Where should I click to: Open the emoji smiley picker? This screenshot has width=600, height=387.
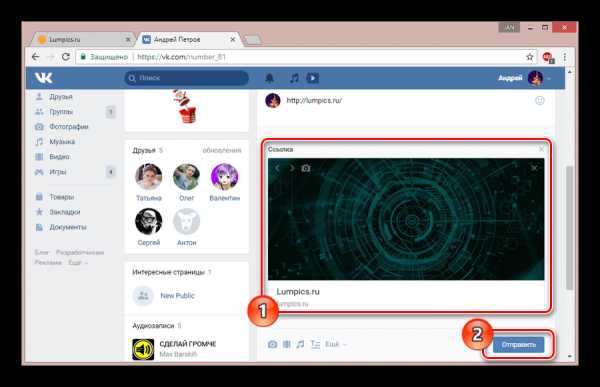(540, 101)
